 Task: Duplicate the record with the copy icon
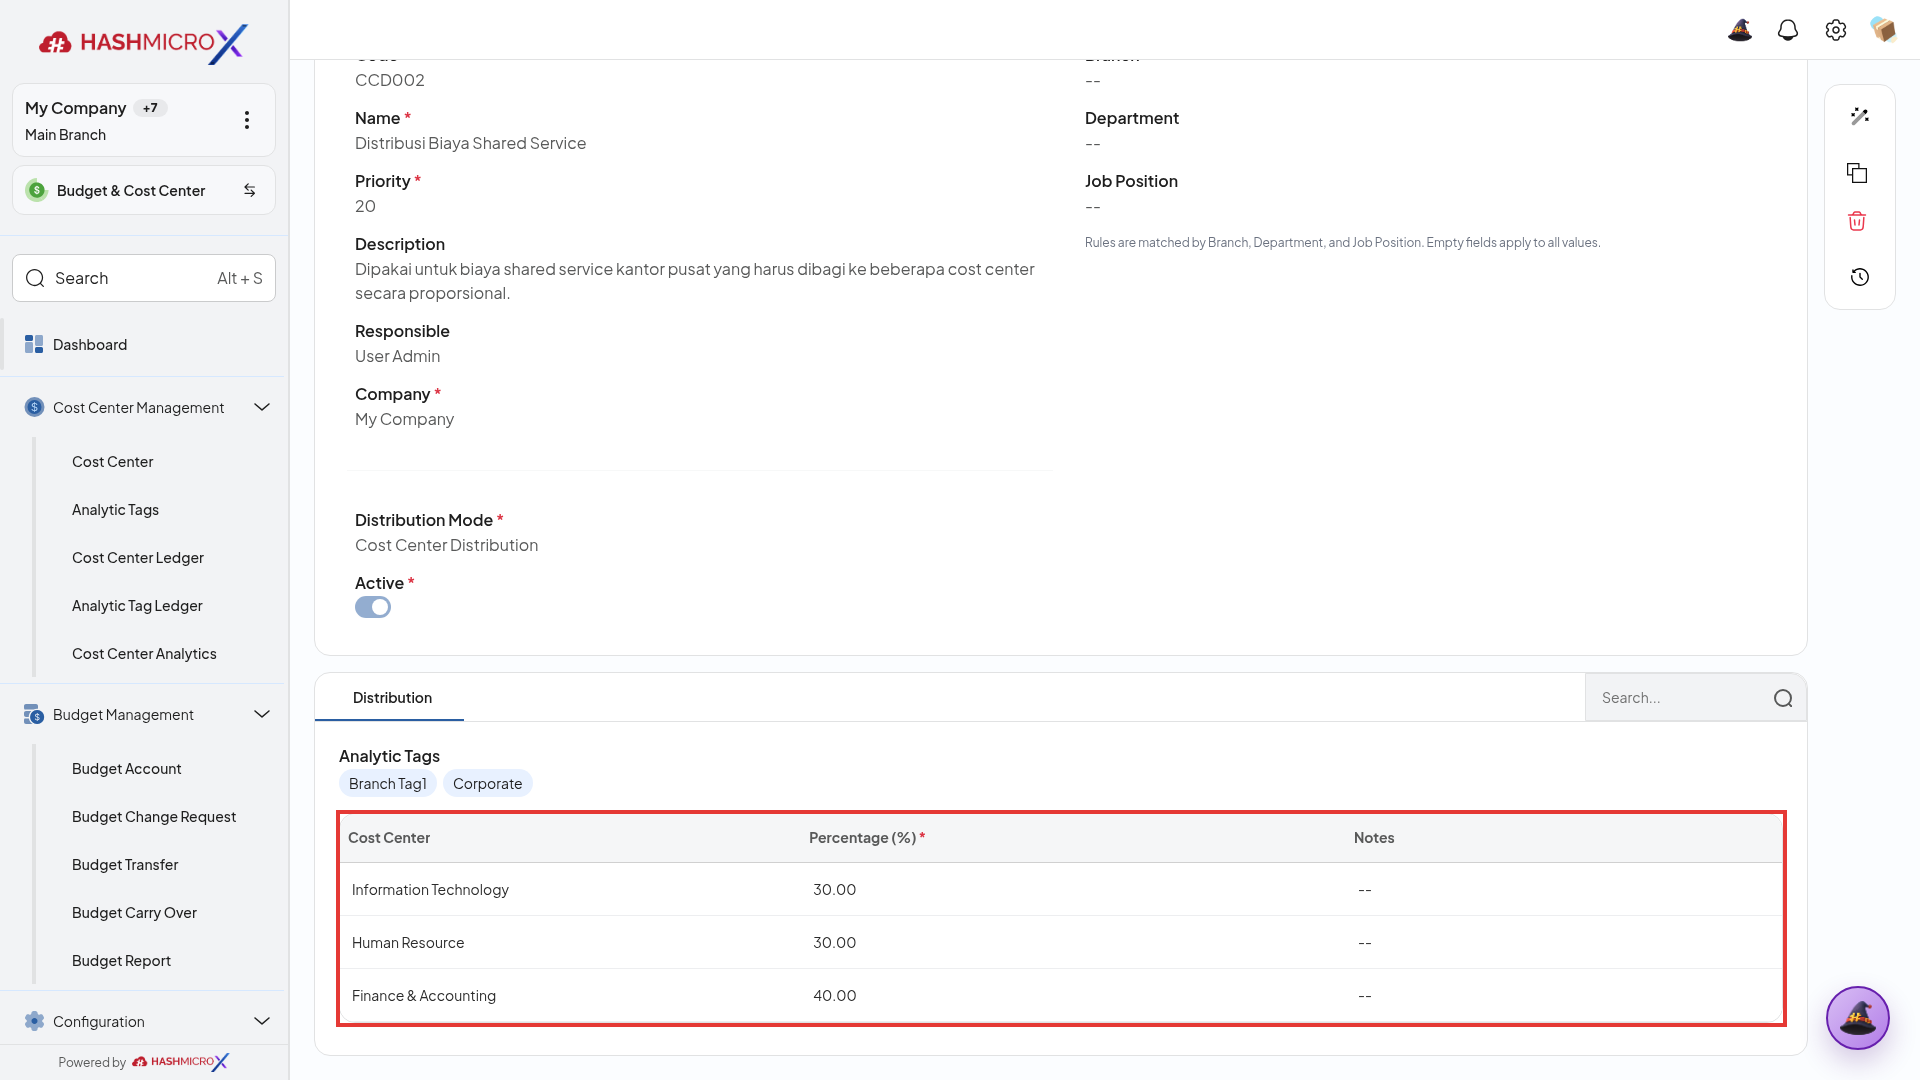[x=1857, y=173]
